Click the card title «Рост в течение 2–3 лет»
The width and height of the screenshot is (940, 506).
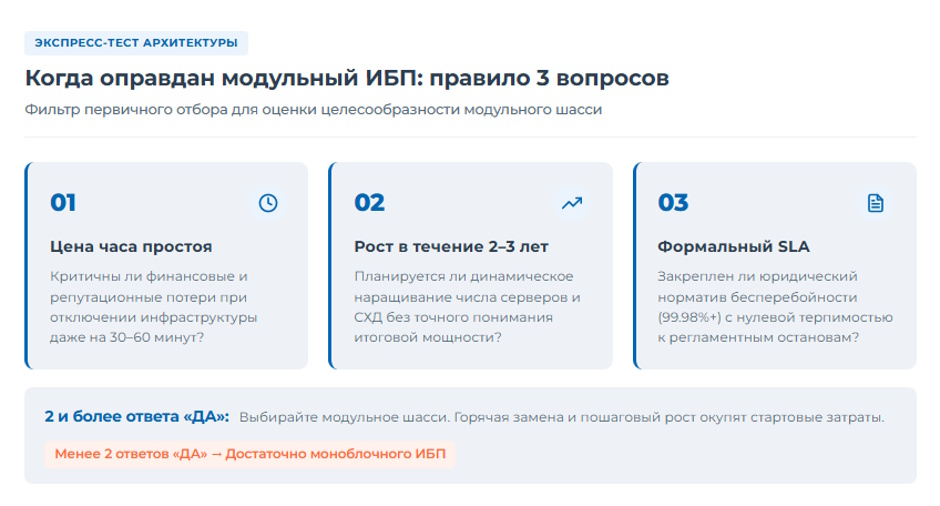451,246
